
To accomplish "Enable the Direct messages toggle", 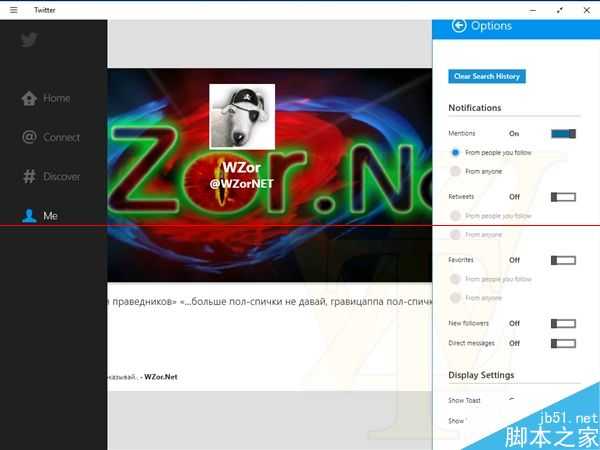I will pos(563,343).
